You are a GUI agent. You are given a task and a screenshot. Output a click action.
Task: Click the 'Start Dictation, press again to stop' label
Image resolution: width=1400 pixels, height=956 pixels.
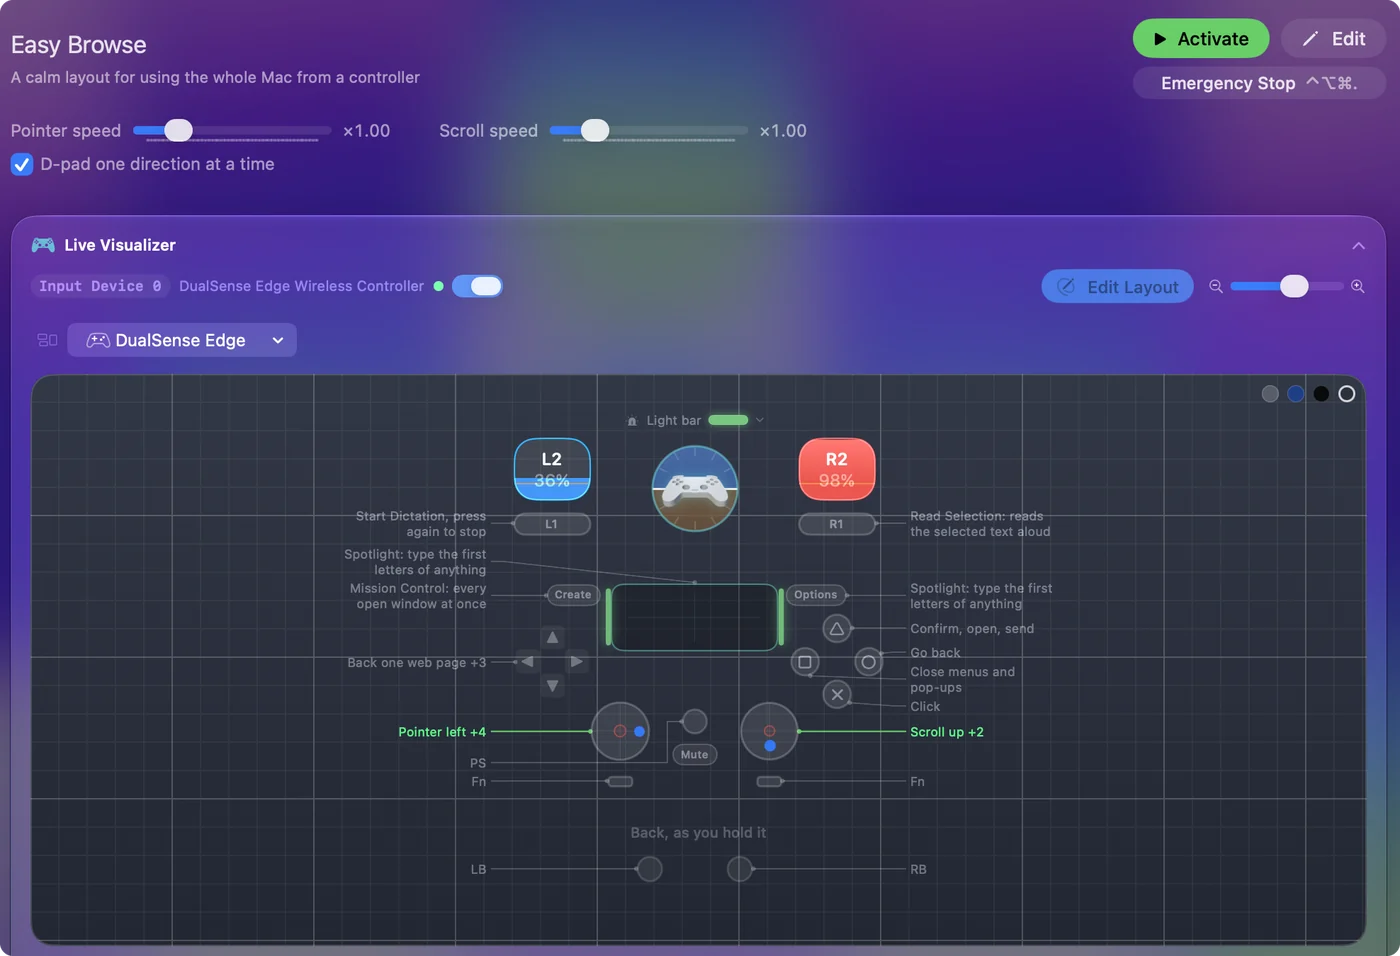[421, 524]
